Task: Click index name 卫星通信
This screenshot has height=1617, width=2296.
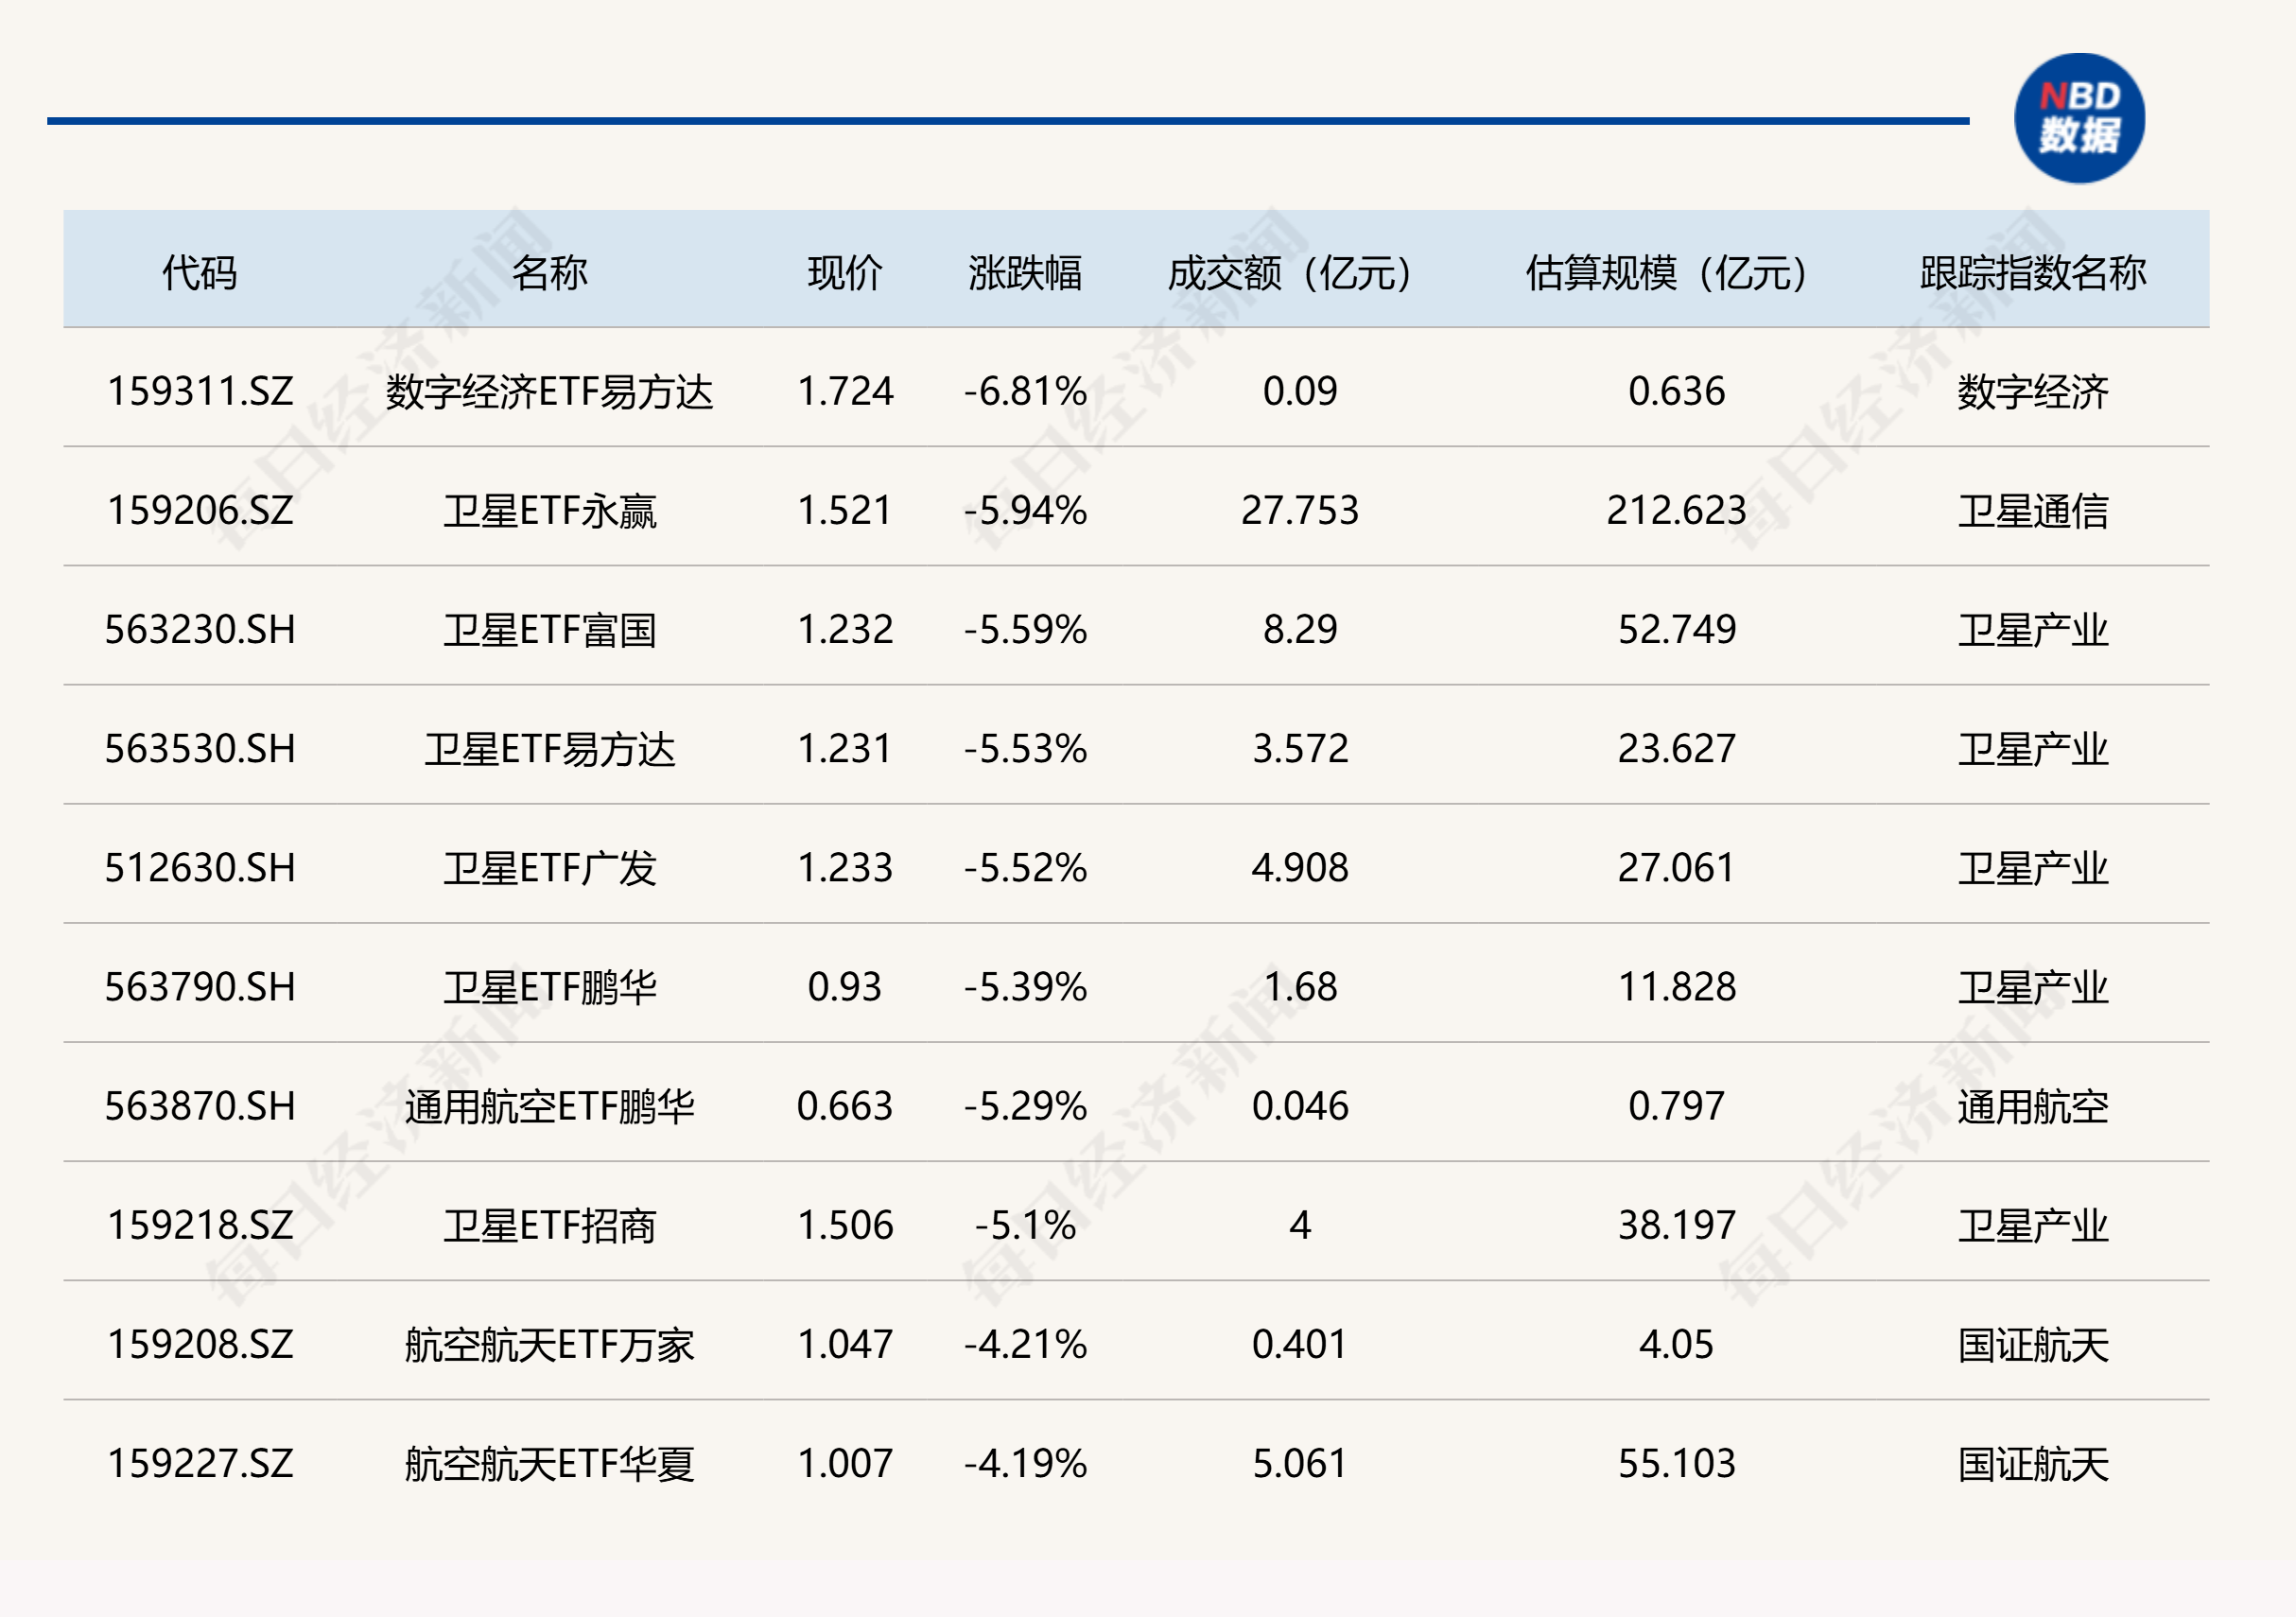Action: (x=2033, y=510)
